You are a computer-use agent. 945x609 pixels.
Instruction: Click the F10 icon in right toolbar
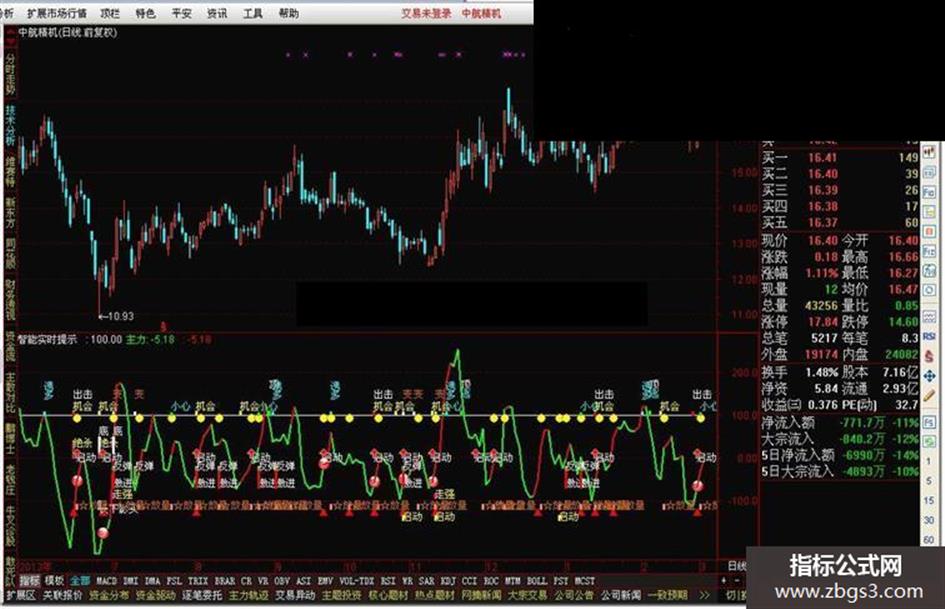[929, 250]
